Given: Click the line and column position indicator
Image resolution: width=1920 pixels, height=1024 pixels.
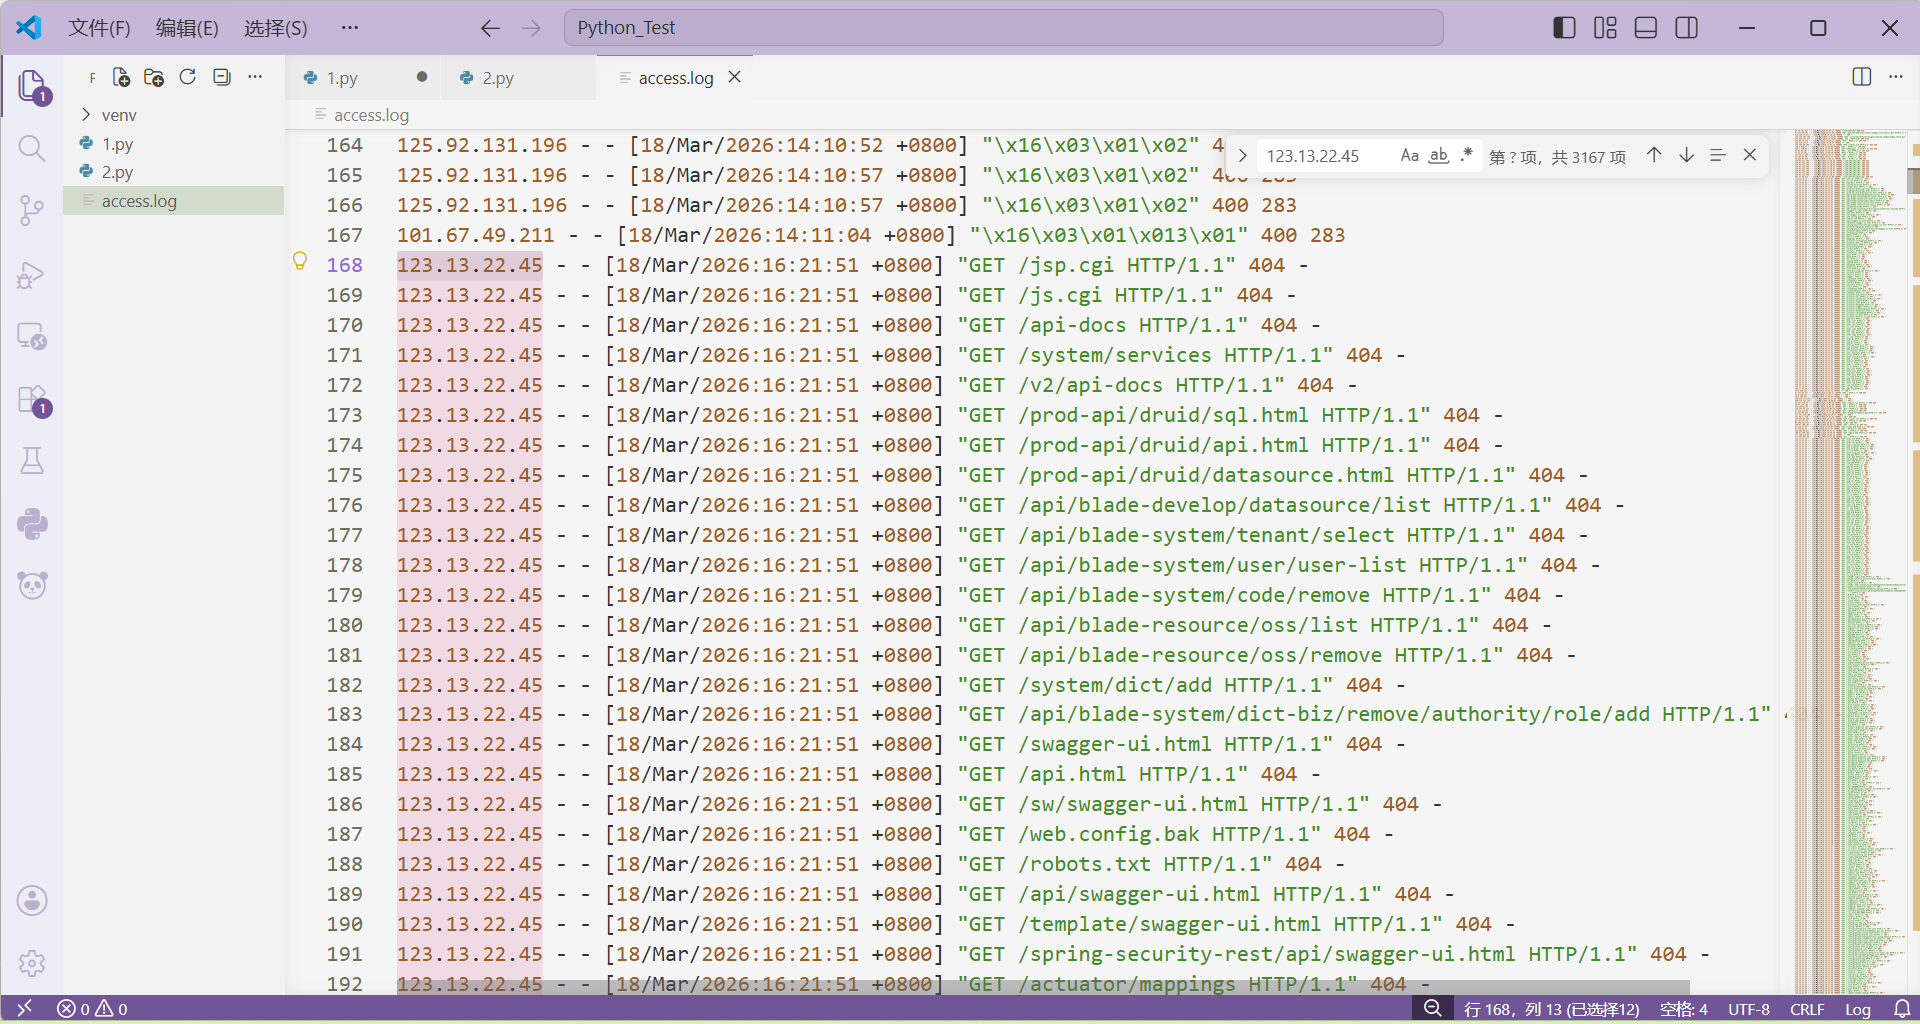Looking at the screenshot, I should (x=1552, y=1009).
